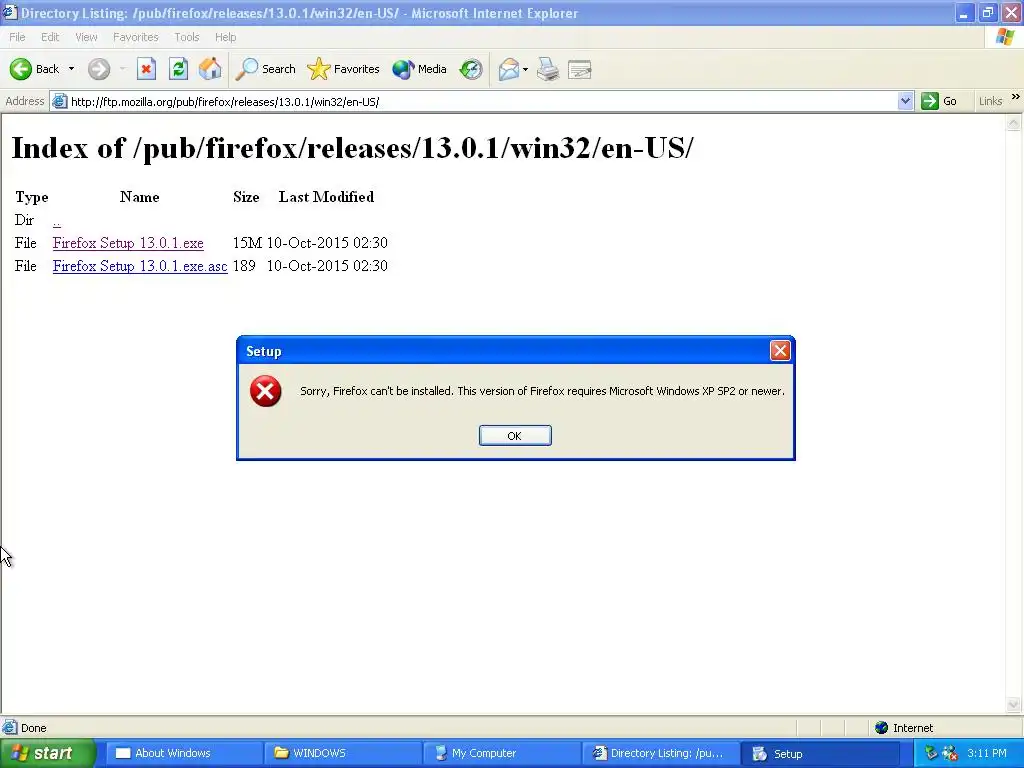Click the Start button
Viewport: 1024px width, 768px height.
[47, 753]
